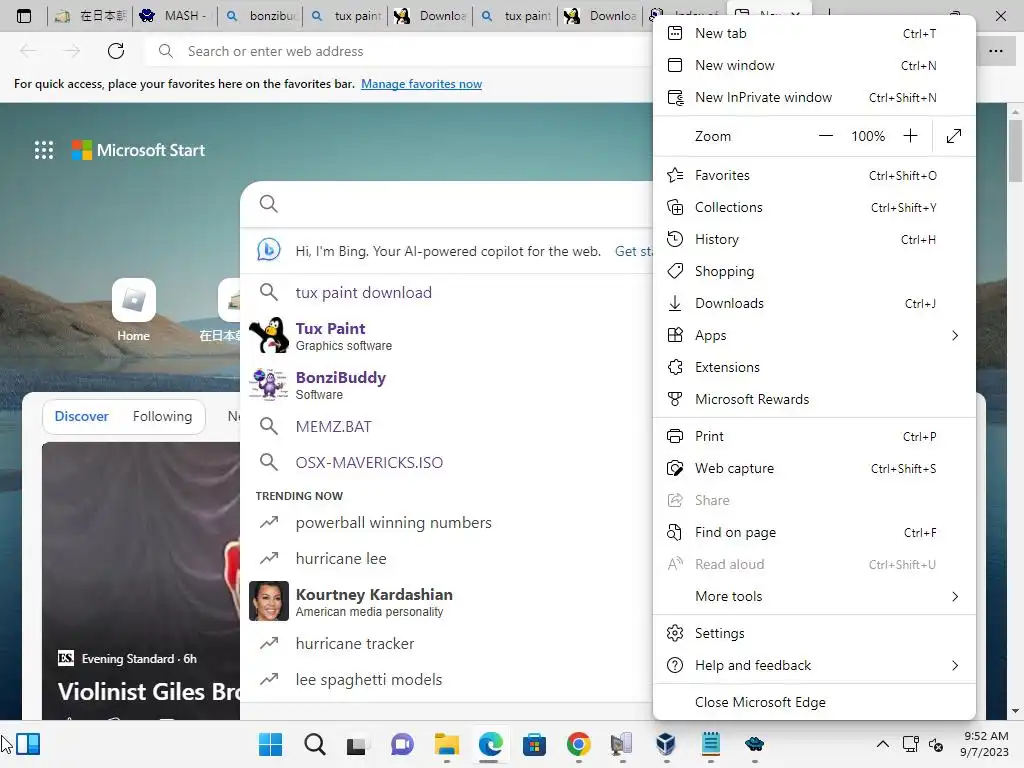1024x768 pixels.
Task: Open a New InPrivate window
Action: coord(814,97)
